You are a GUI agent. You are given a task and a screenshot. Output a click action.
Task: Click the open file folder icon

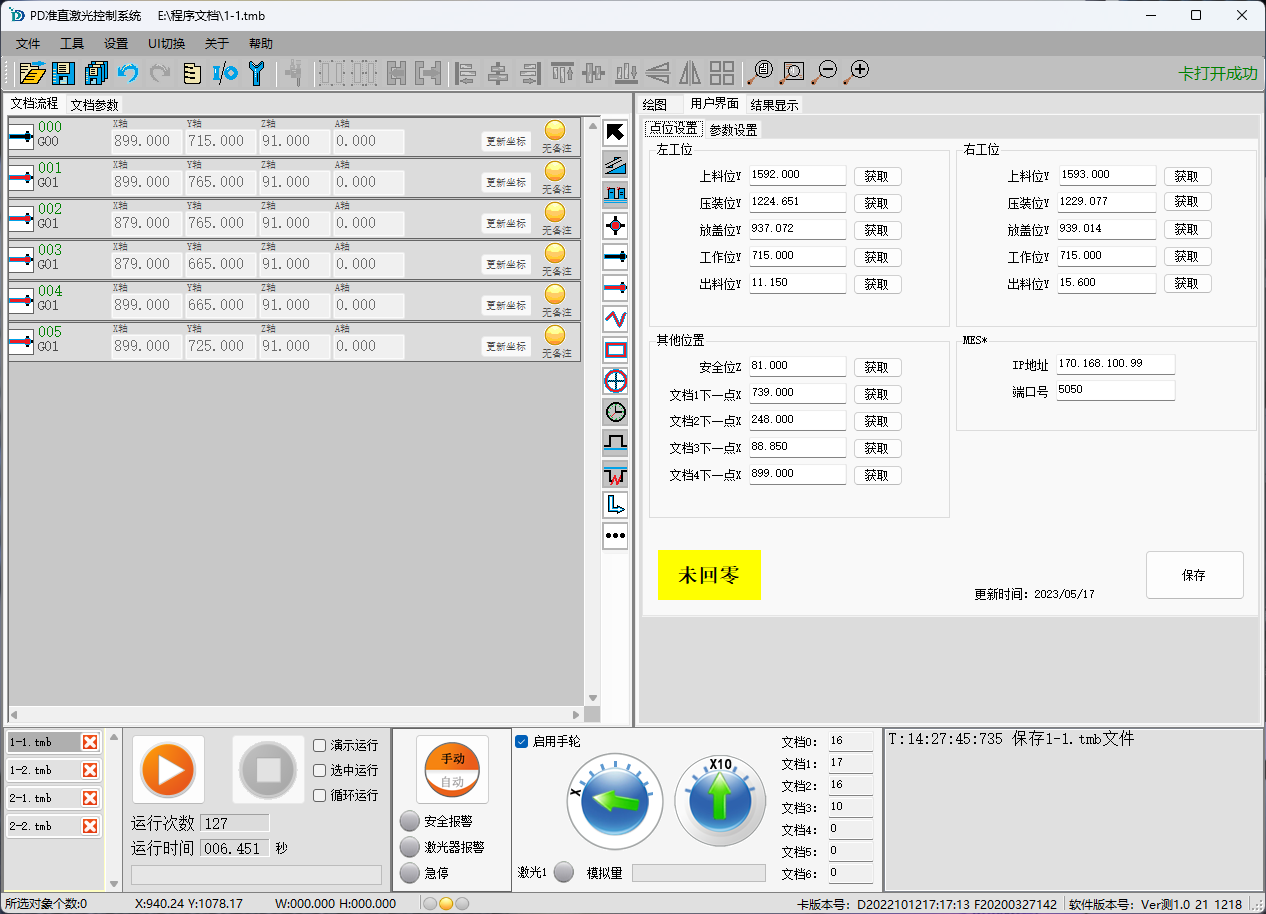tap(32, 72)
